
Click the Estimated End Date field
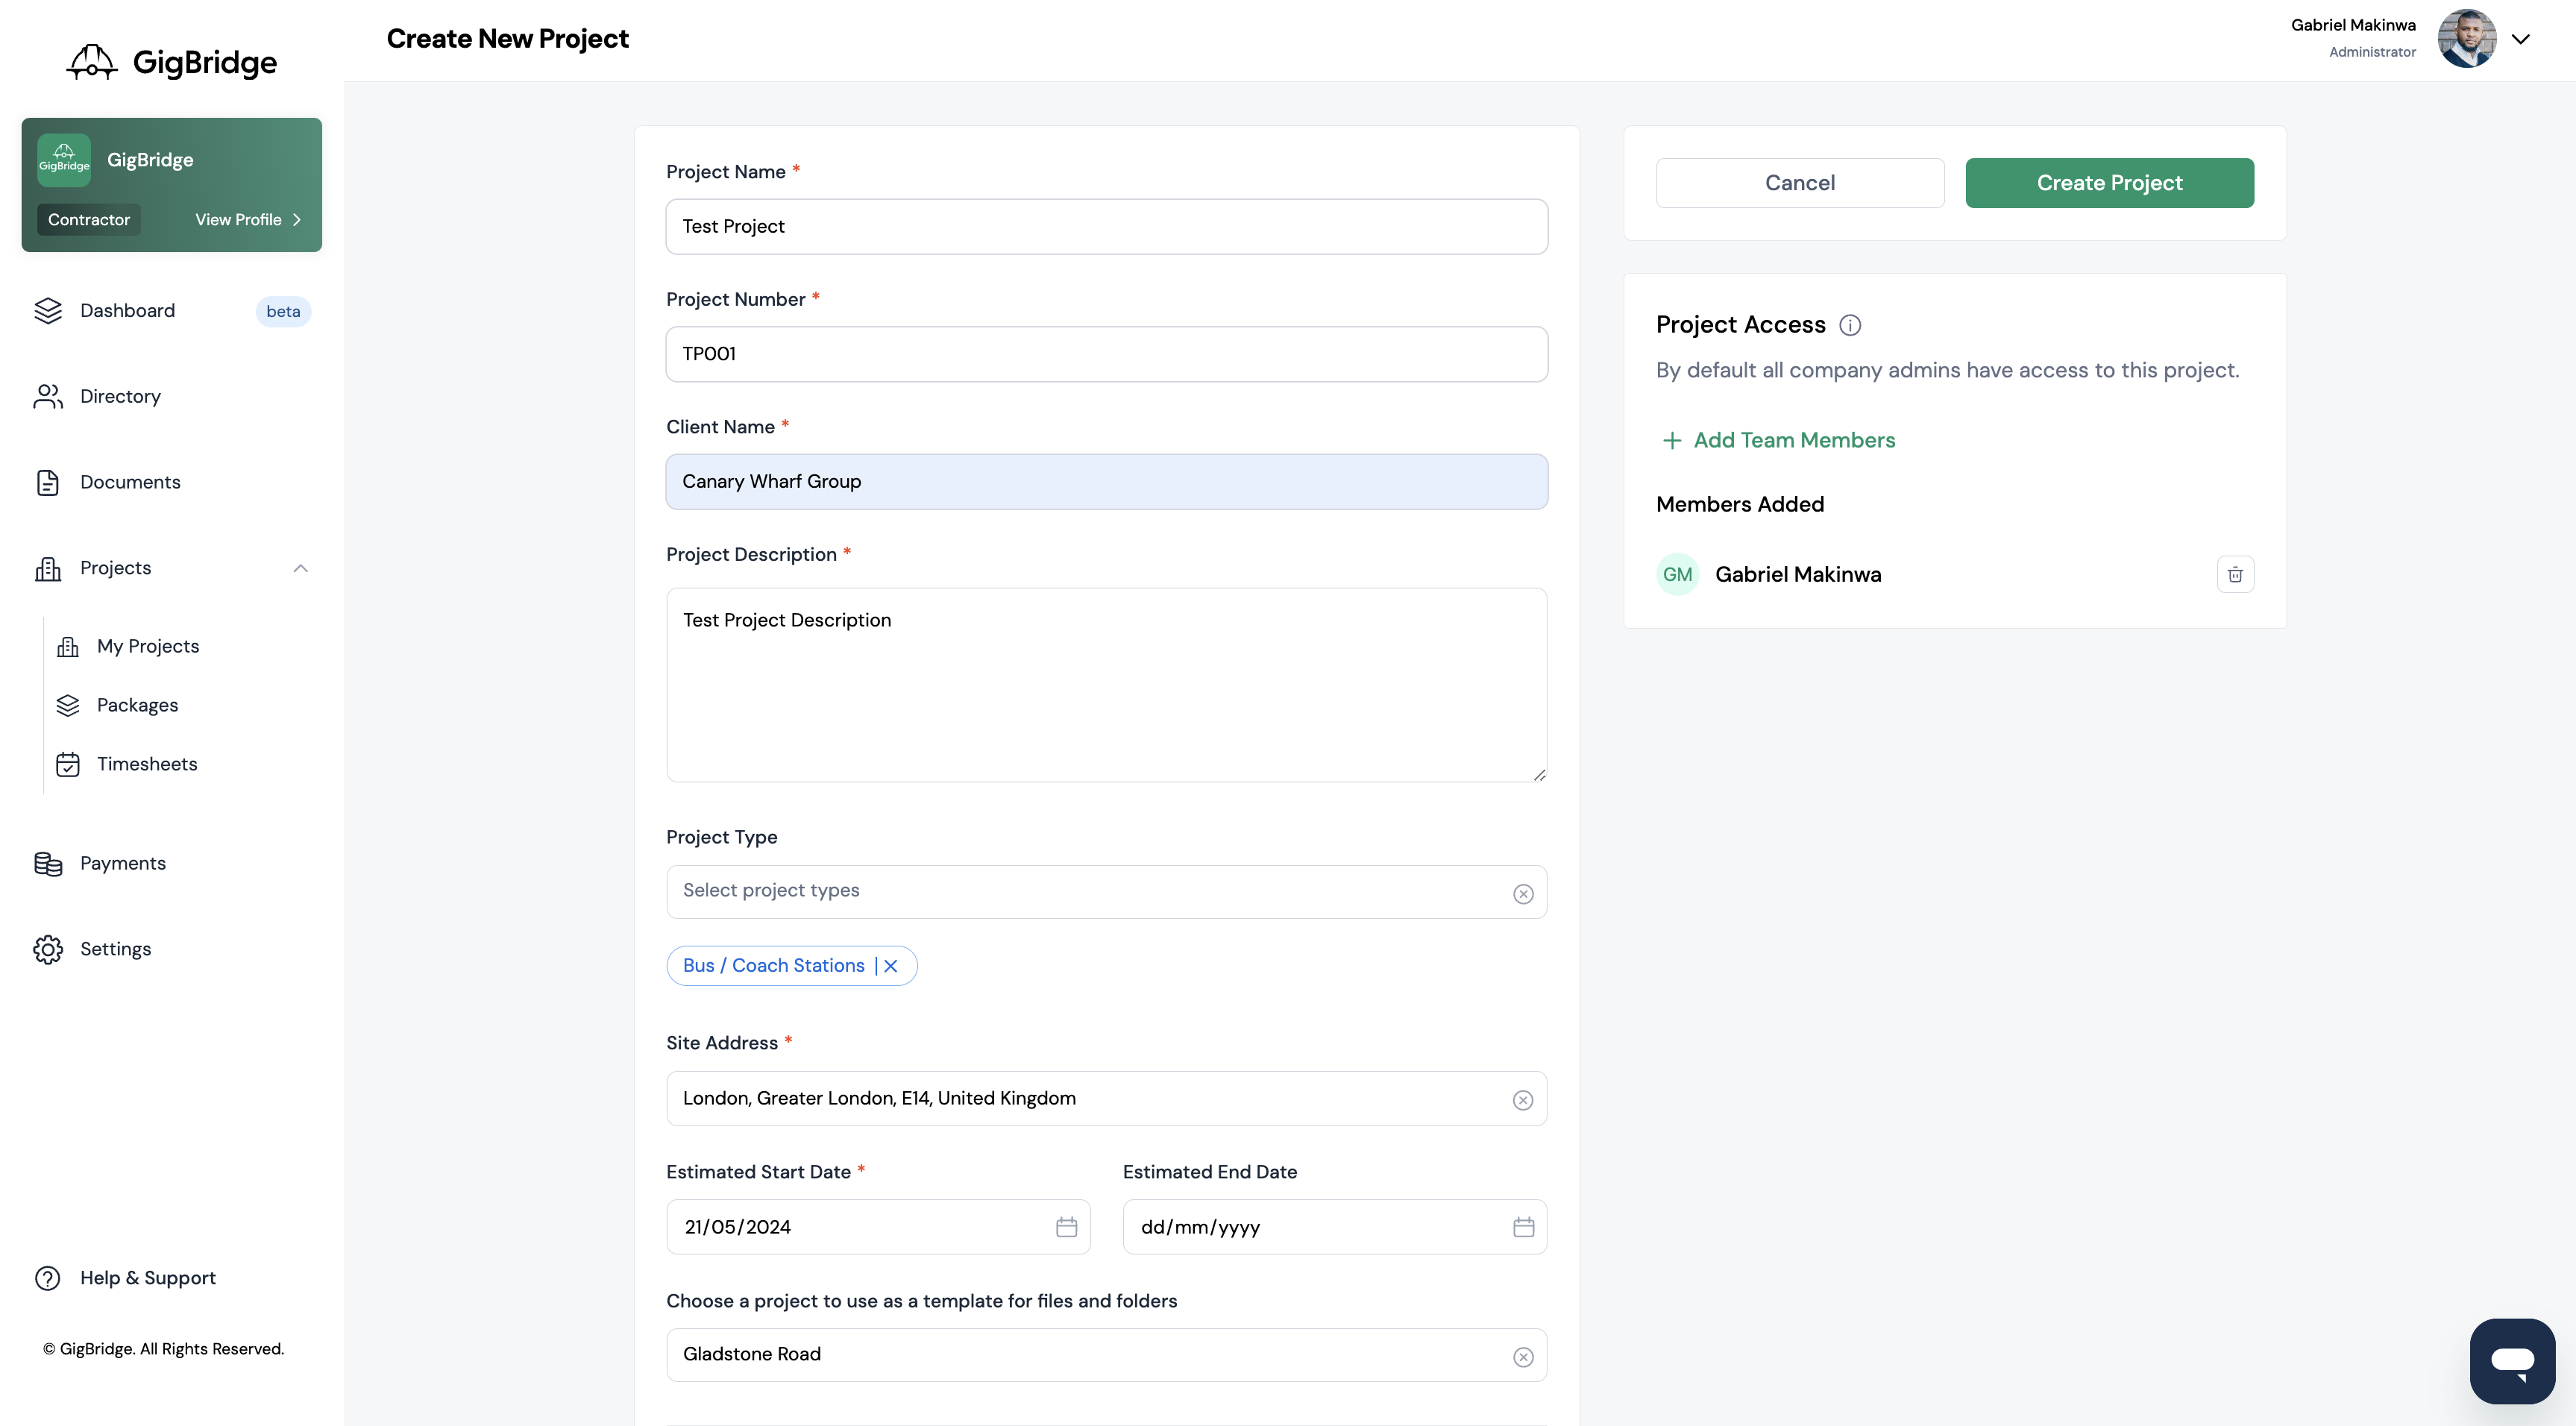1335,1227
